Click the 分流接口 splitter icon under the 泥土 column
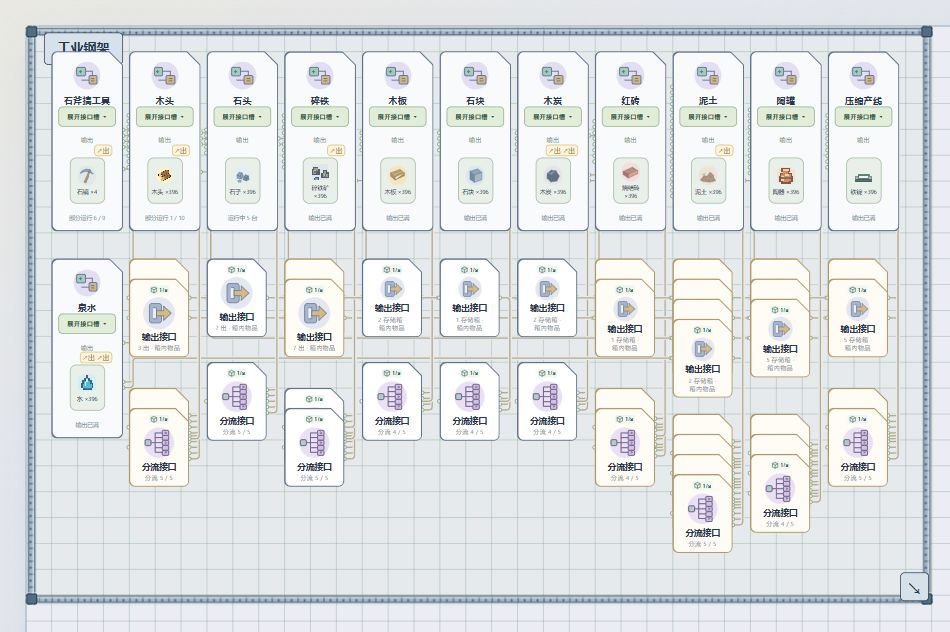950x632 pixels. [702, 510]
